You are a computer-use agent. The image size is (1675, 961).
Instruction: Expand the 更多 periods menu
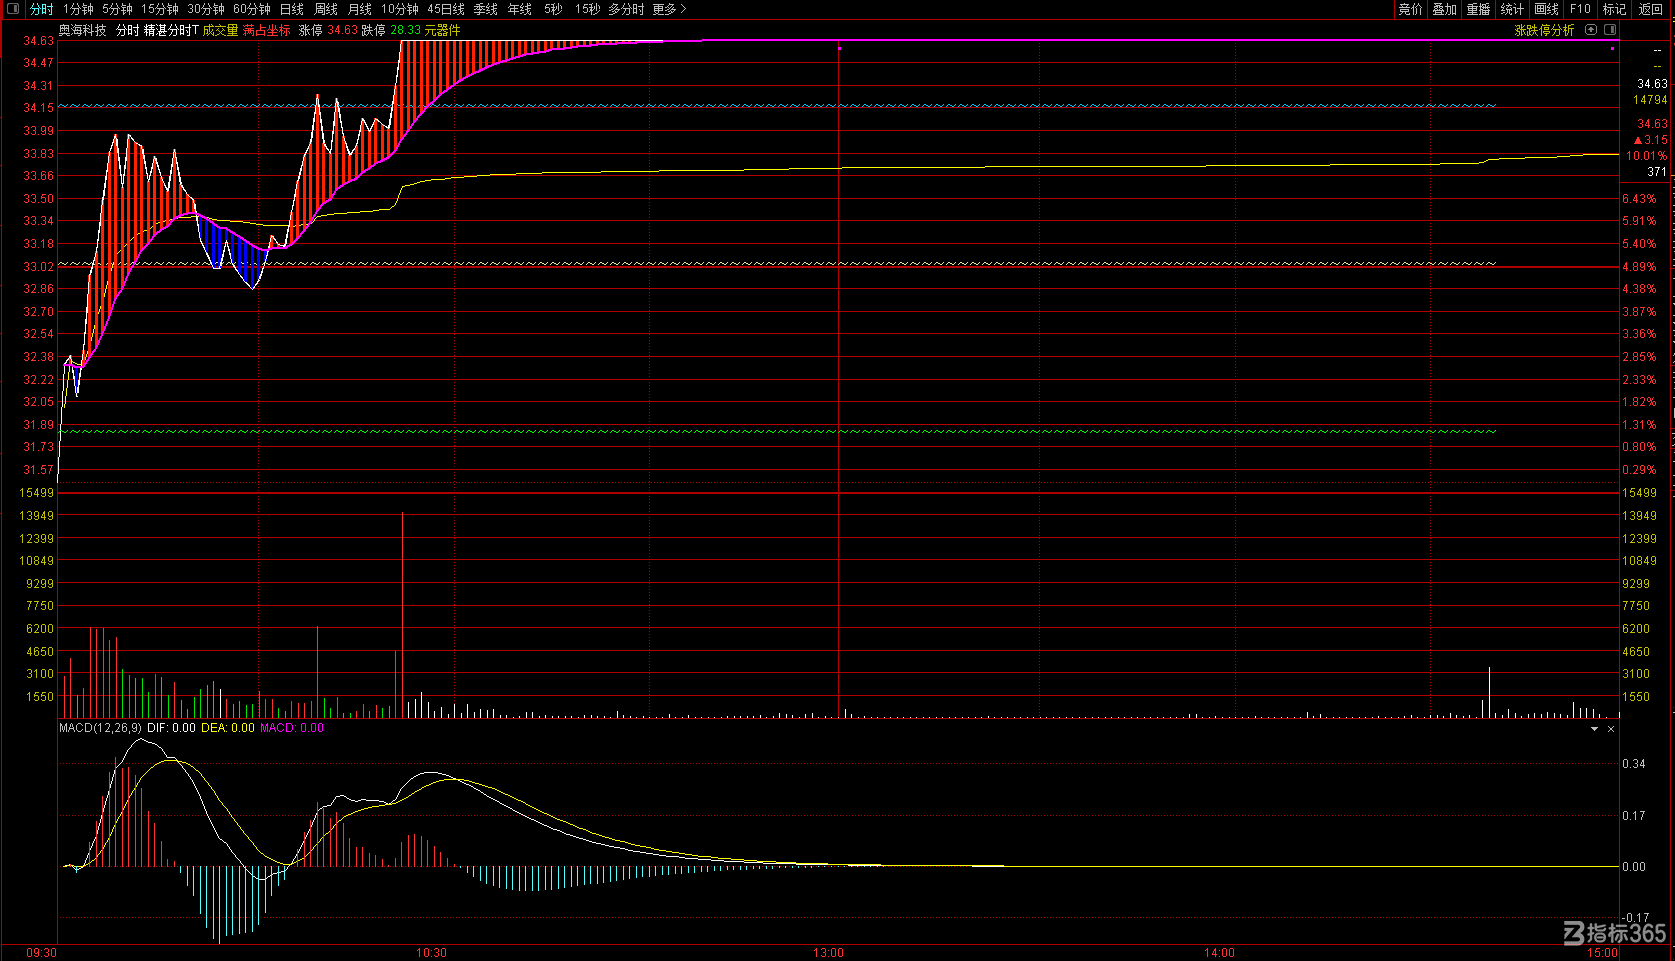click(x=669, y=9)
